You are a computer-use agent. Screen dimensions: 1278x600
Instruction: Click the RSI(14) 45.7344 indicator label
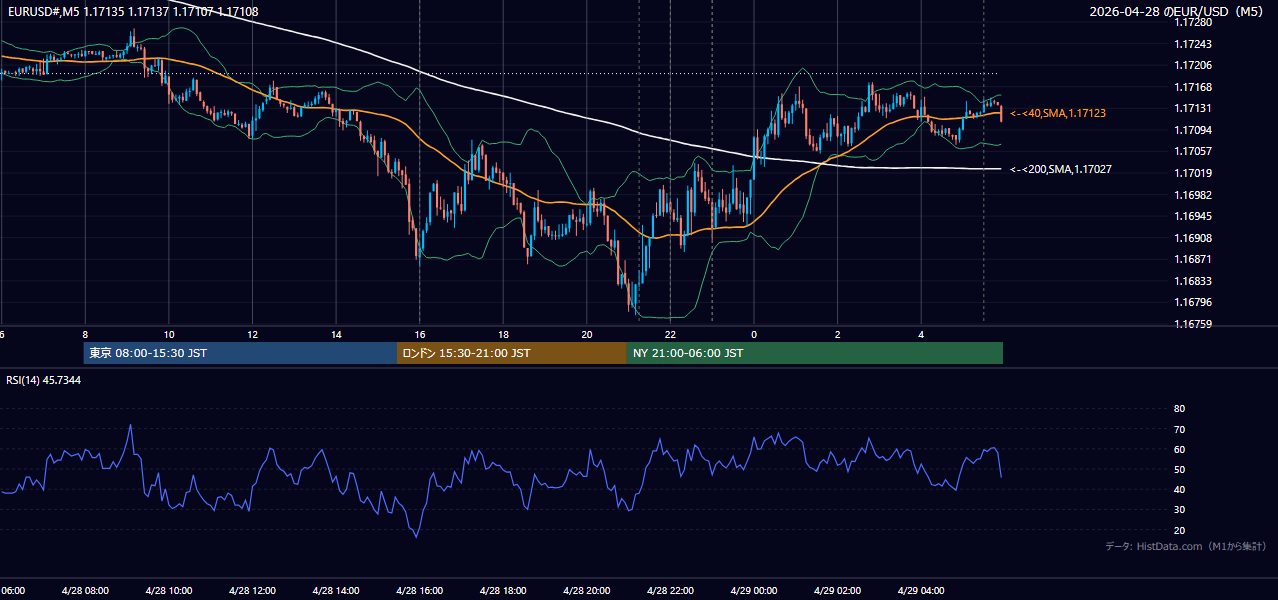coord(44,380)
